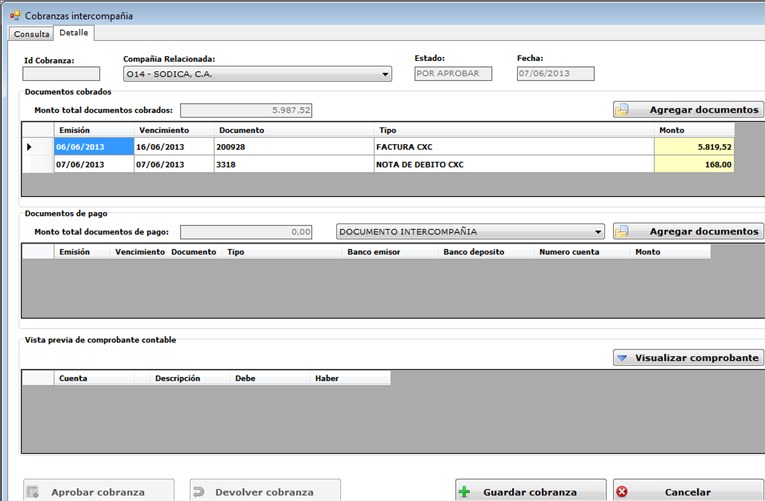Screen dimensions: 765x501
Task: Click the return arrow icon on Devolver cobranza
Action: tap(199, 492)
